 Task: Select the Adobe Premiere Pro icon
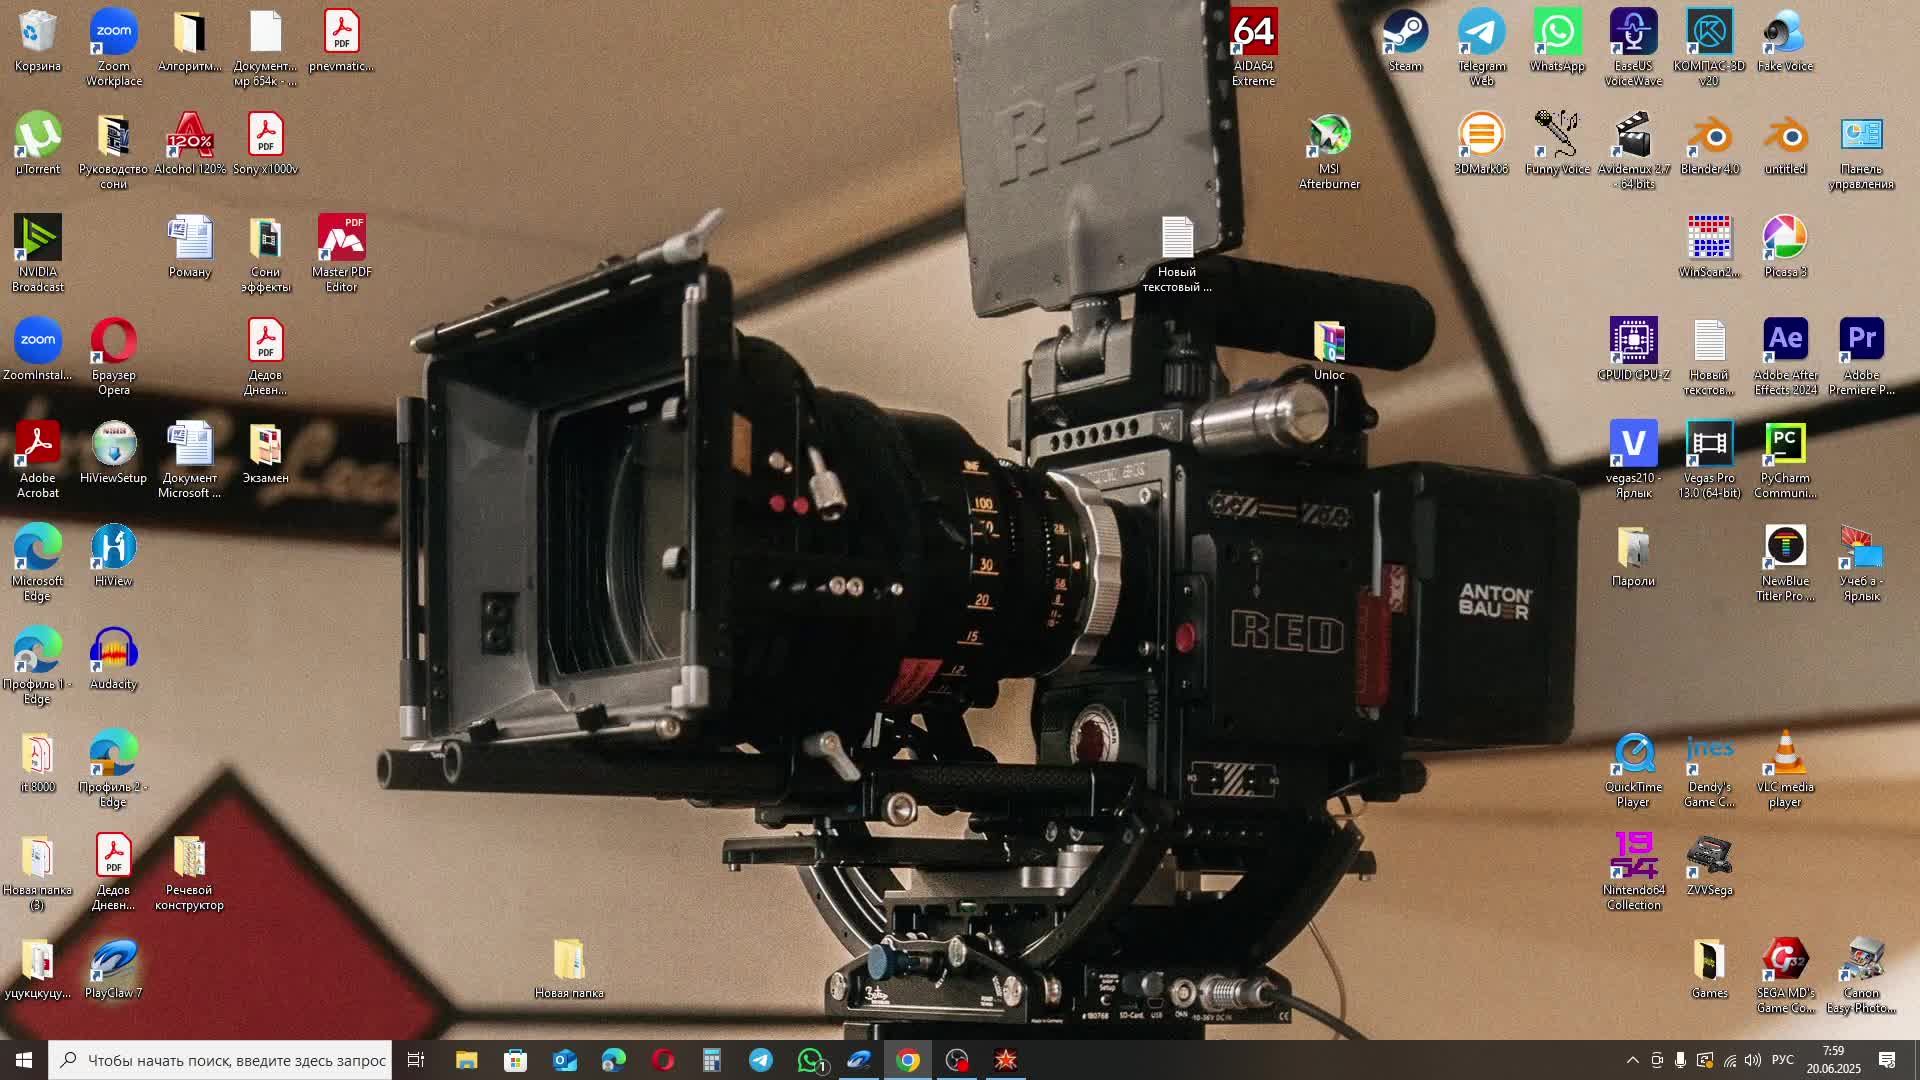(1861, 342)
